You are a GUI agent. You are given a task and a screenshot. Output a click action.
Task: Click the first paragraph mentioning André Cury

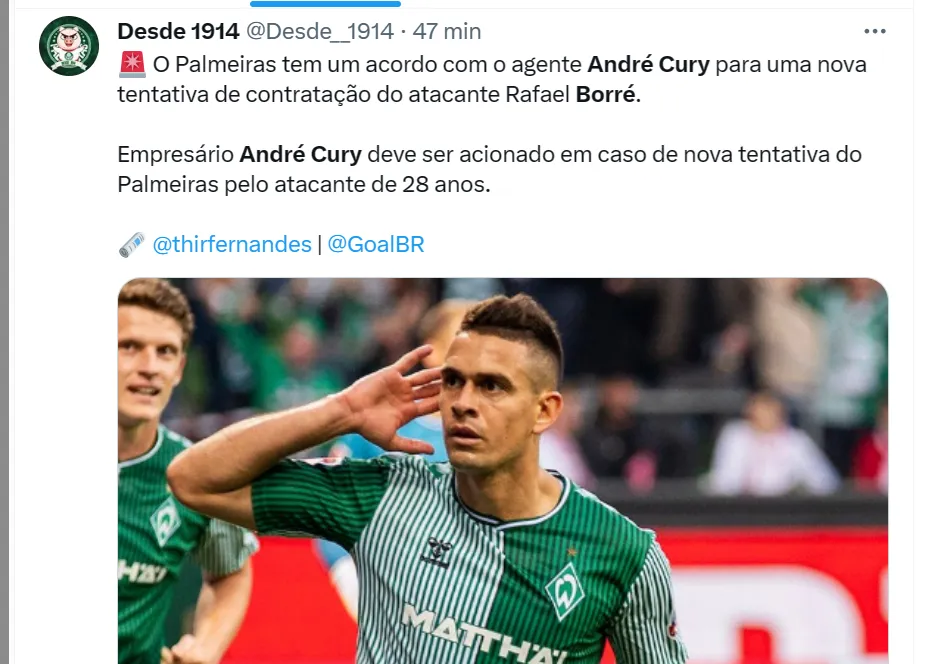pos(492,80)
